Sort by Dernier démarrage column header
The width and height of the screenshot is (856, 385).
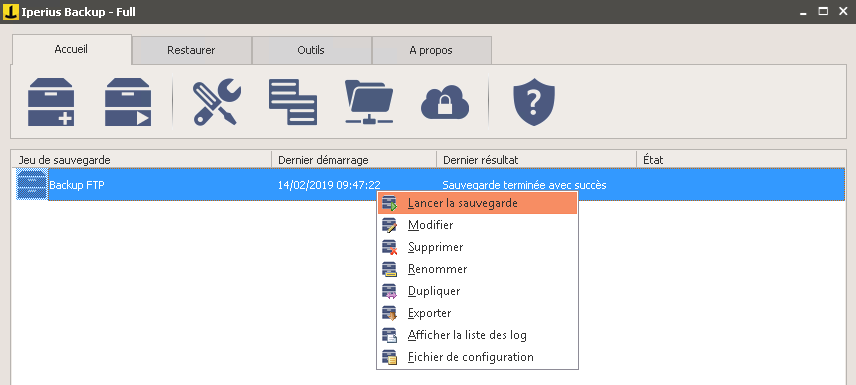point(354,160)
